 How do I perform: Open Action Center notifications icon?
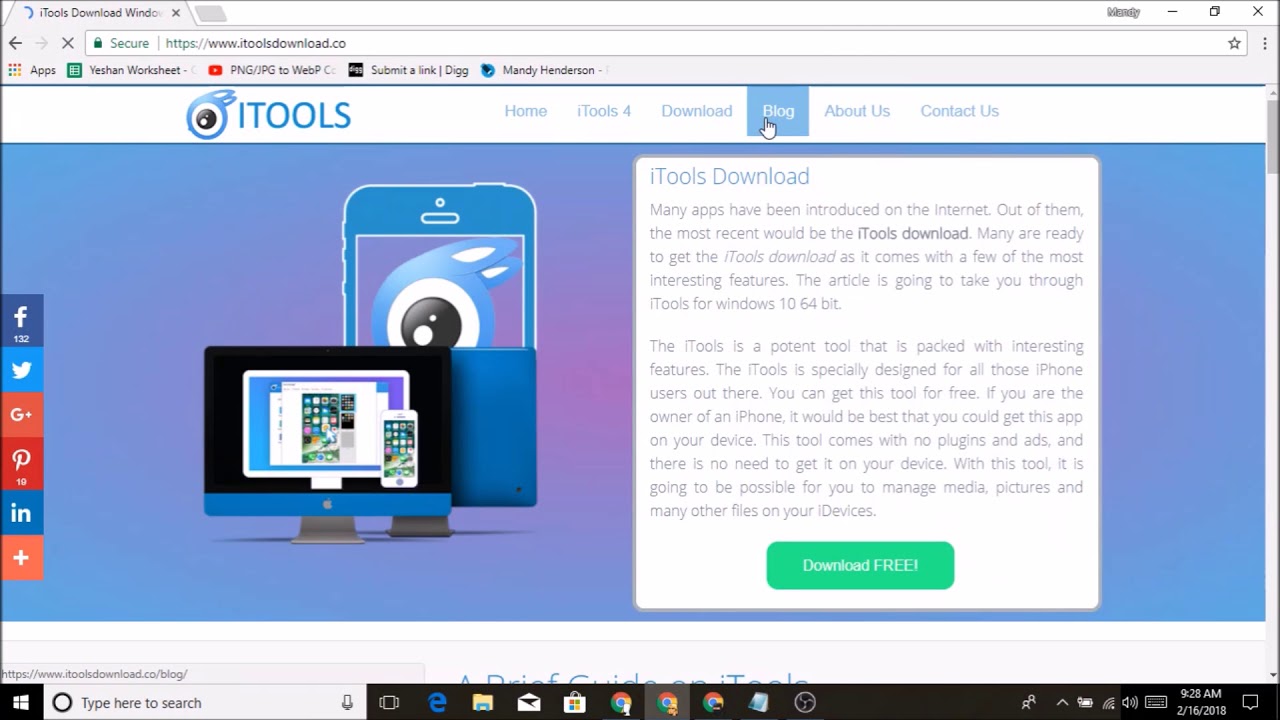point(1250,703)
